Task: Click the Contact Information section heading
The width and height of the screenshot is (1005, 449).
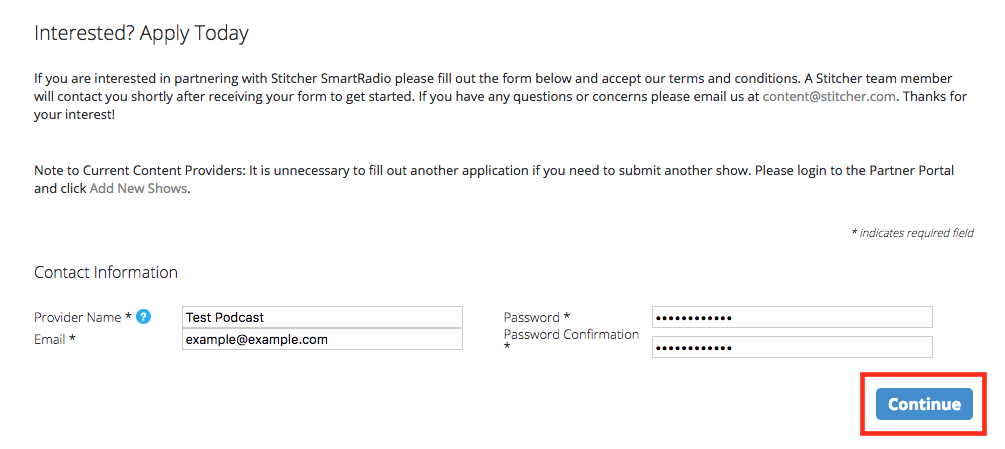Action: click(106, 272)
